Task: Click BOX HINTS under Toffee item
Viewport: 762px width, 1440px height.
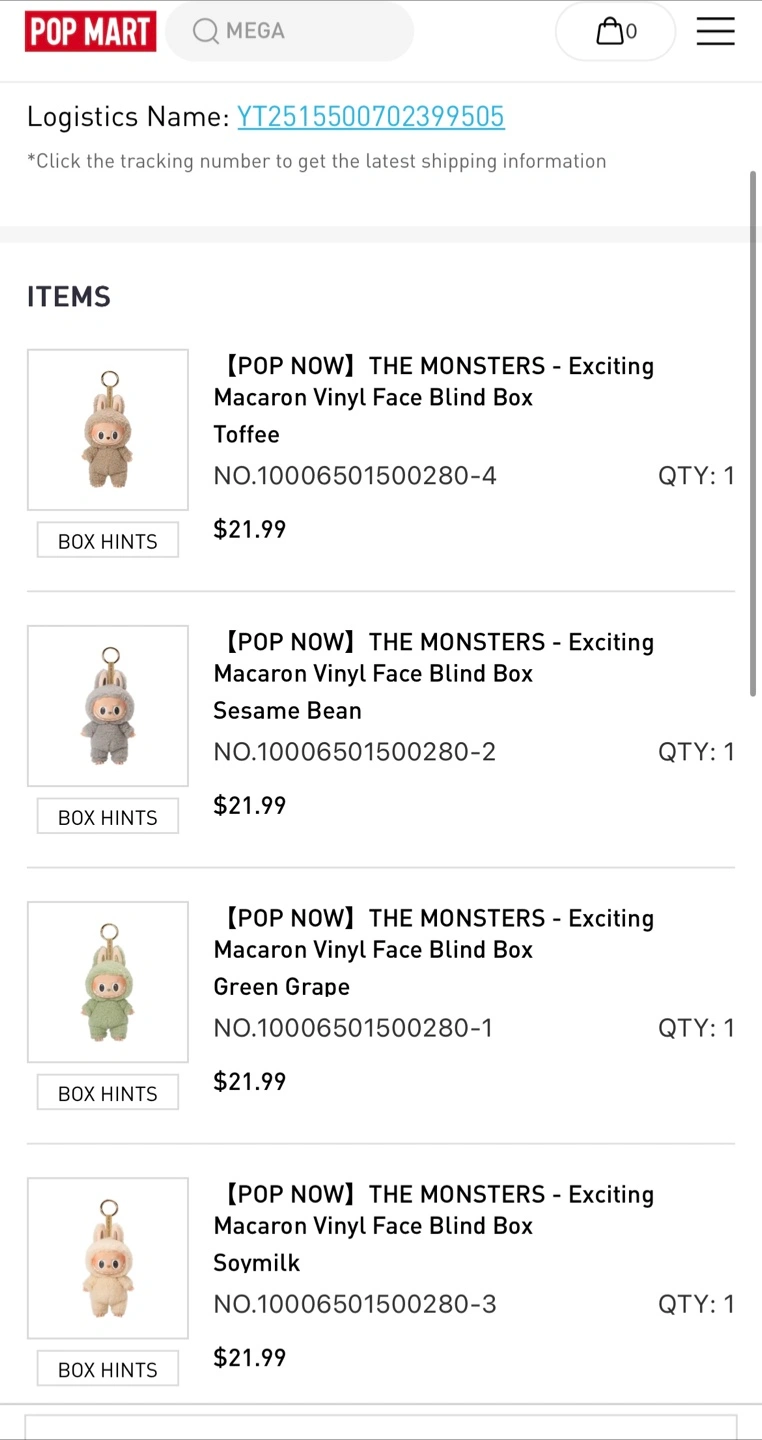Action: (x=108, y=541)
